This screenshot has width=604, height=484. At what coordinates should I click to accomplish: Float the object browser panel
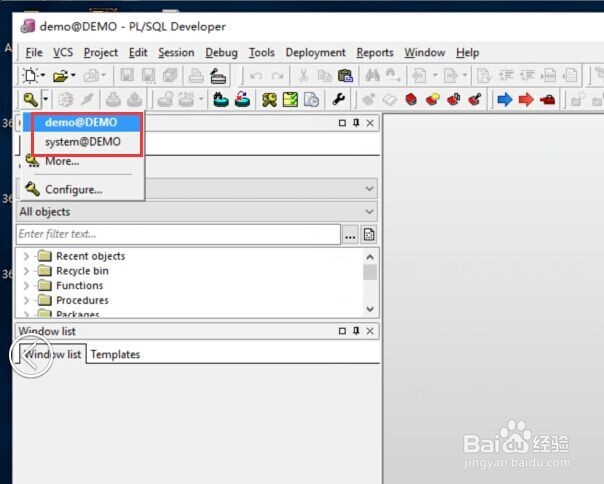[342, 123]
